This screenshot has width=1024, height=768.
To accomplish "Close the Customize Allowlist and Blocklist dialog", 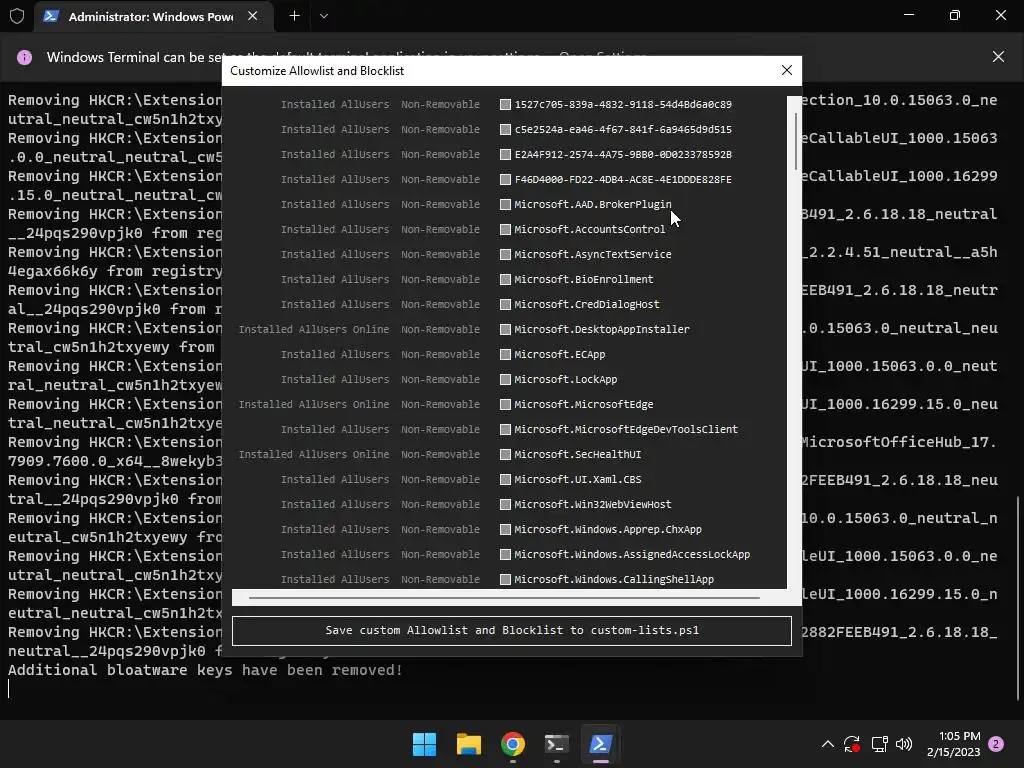I will point(786,71).
